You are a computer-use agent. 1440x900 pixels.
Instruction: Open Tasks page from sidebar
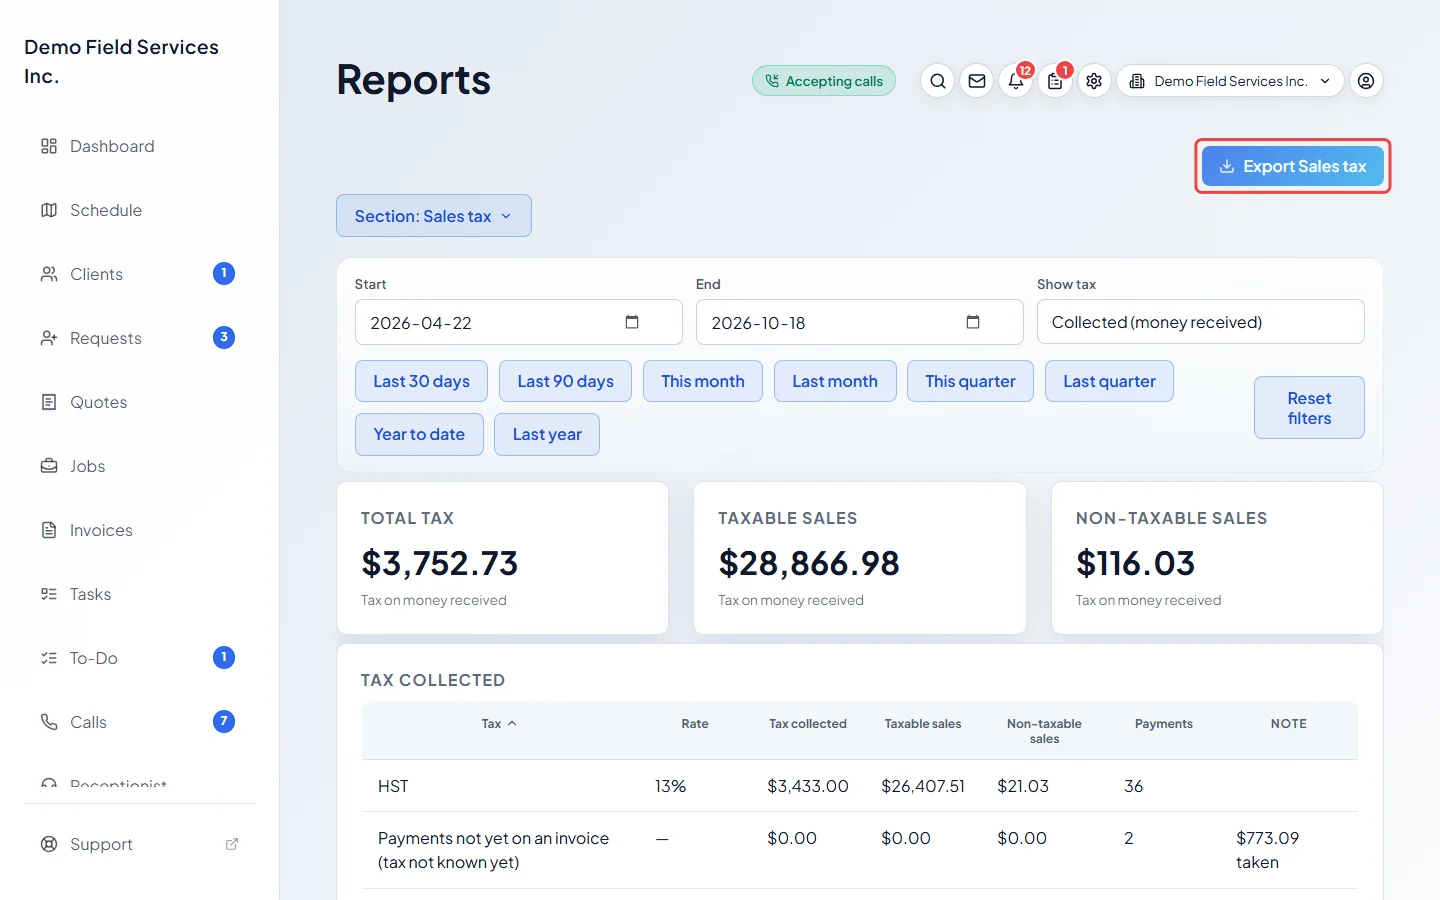pyautogui.click(x=140, y=594)
